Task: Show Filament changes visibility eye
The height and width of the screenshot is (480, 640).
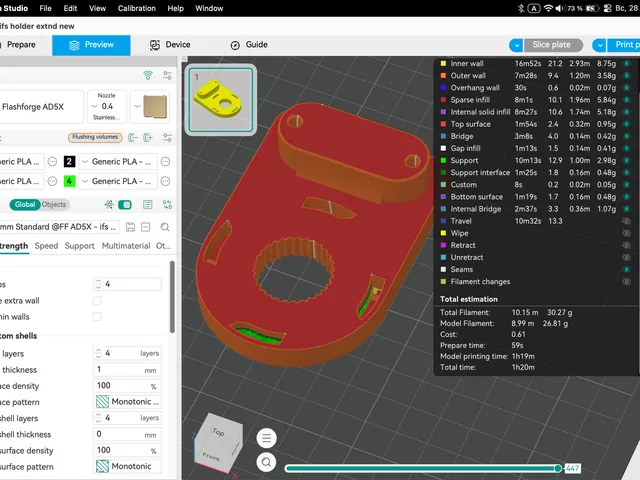Action: click(627, 282)
